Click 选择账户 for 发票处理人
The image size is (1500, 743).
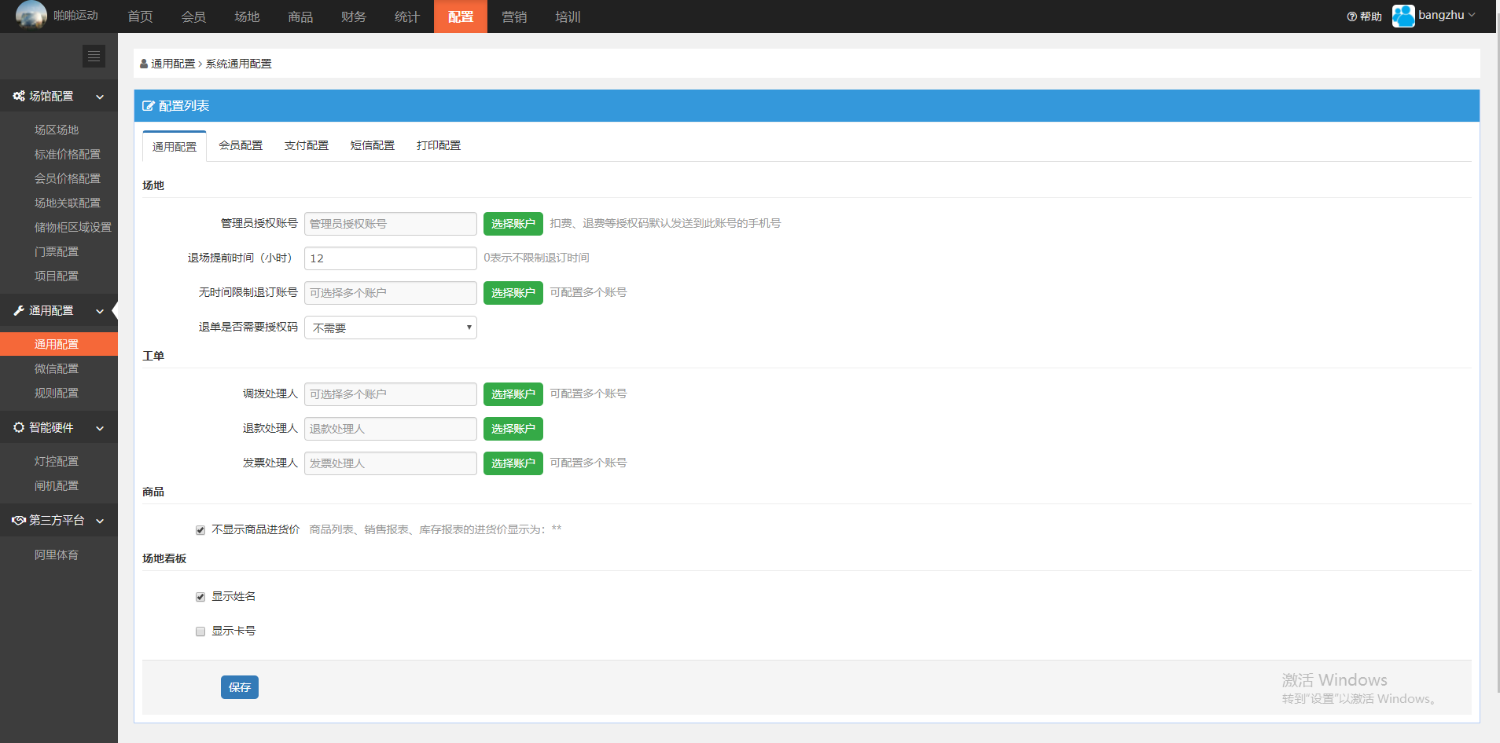click(513, 463)
